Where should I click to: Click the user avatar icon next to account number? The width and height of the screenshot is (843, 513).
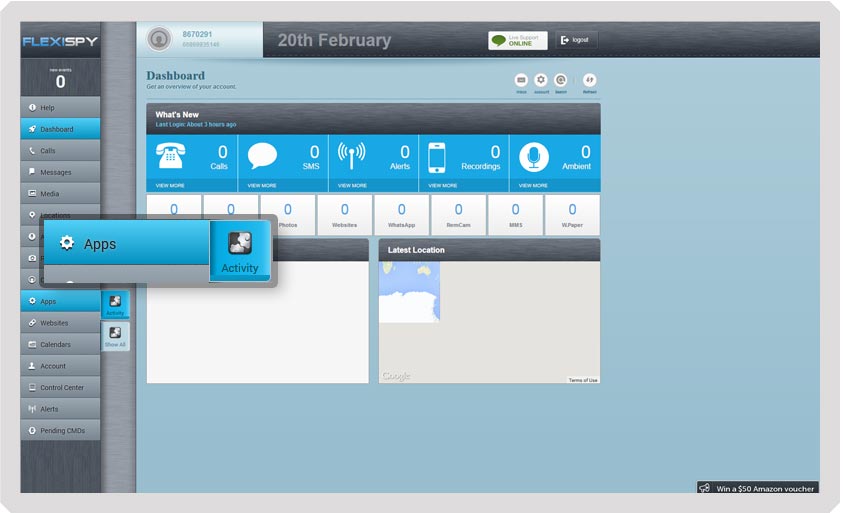coord(159,39)
